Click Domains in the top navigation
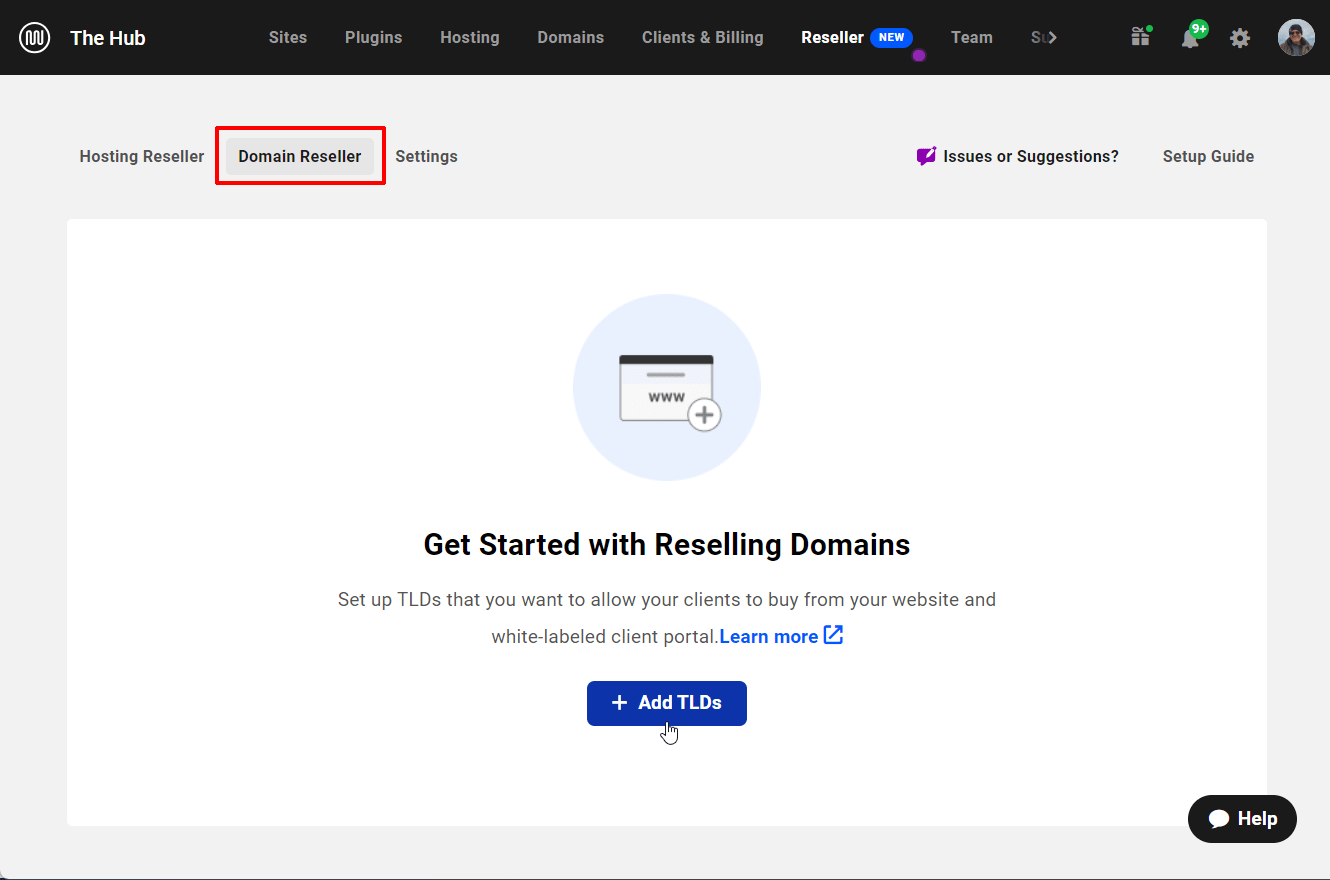Viewport: 1330px width, 880px height. click(570, 37)
